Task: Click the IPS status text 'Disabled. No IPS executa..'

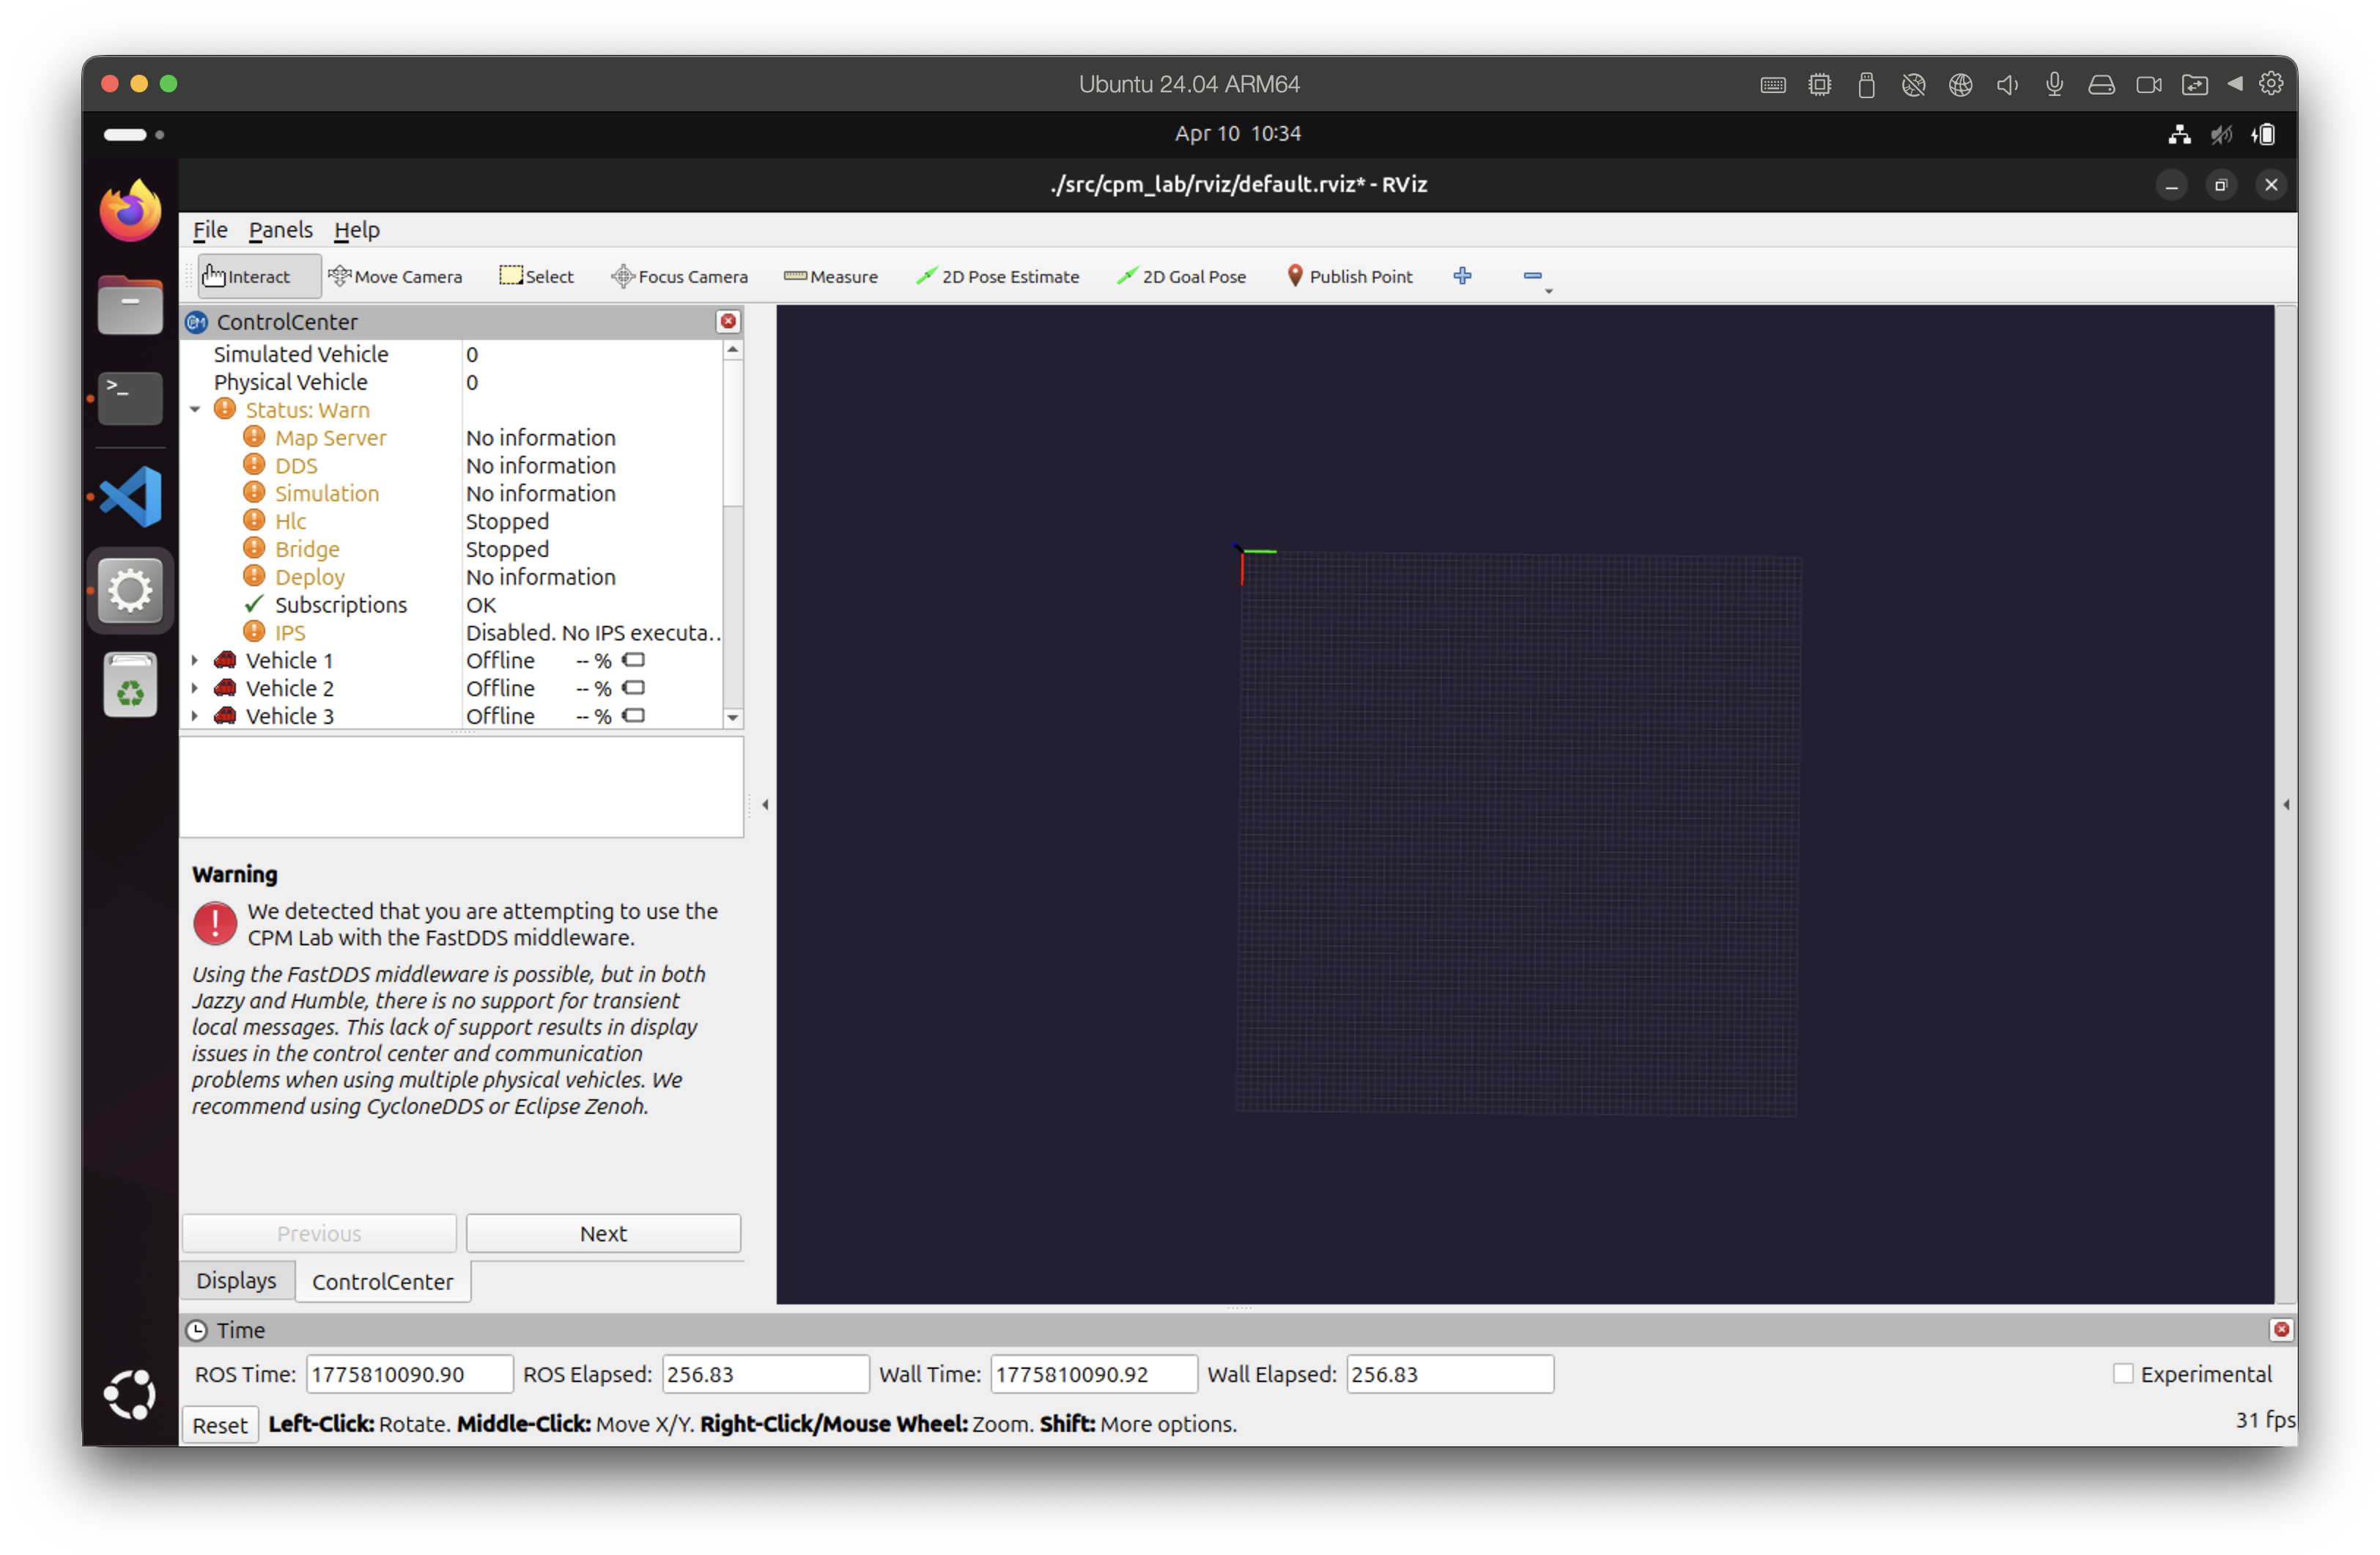Action: click(593, 632)
